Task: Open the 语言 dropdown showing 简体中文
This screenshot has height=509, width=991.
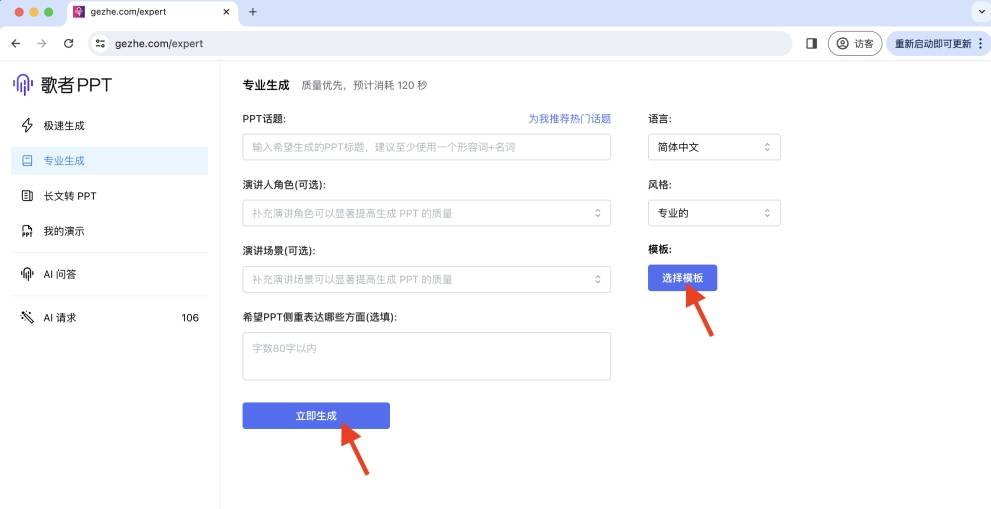Action: click(x=714, y=147)
